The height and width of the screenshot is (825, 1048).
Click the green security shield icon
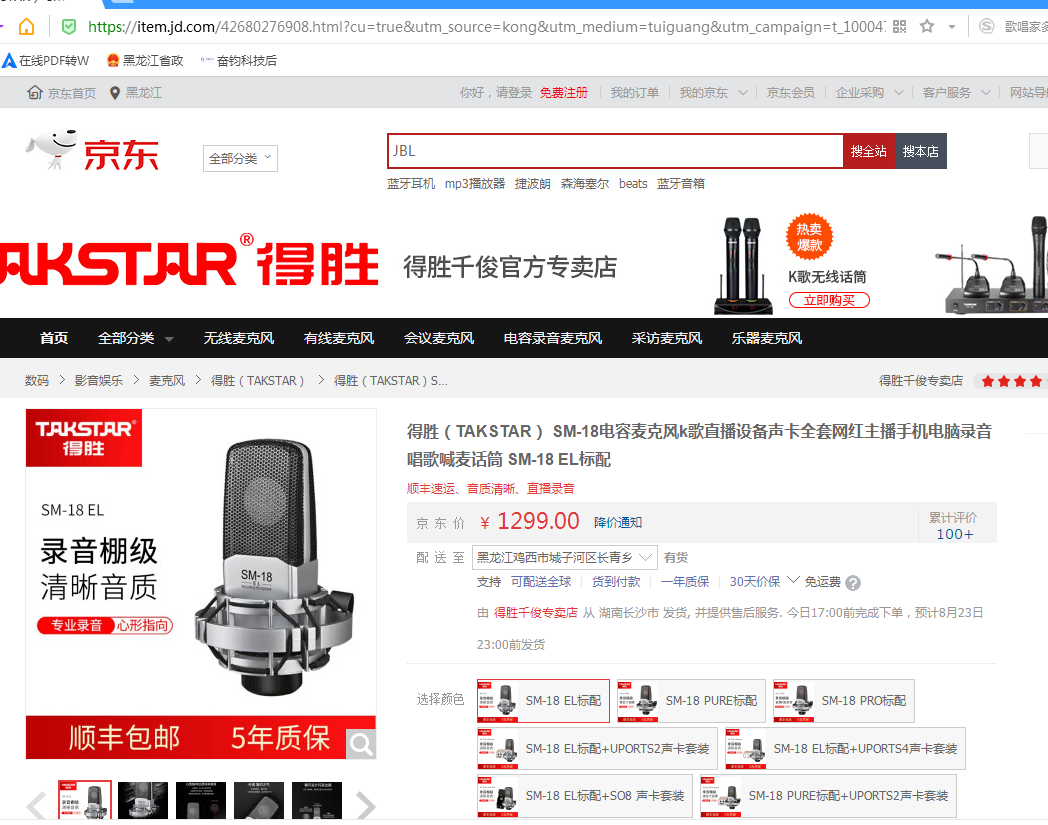click(68, 27)
